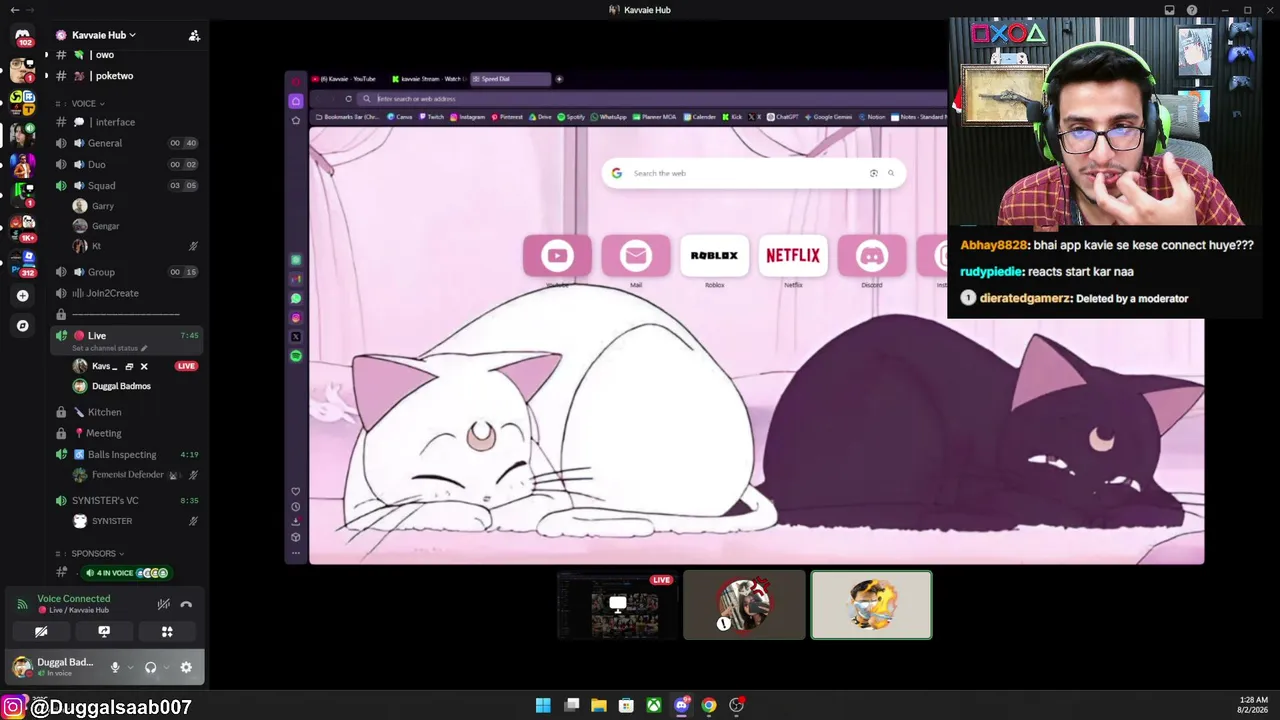
Task: Click the Add a Server plus icon
Action: pyautogui.click(x=22, y=296)
